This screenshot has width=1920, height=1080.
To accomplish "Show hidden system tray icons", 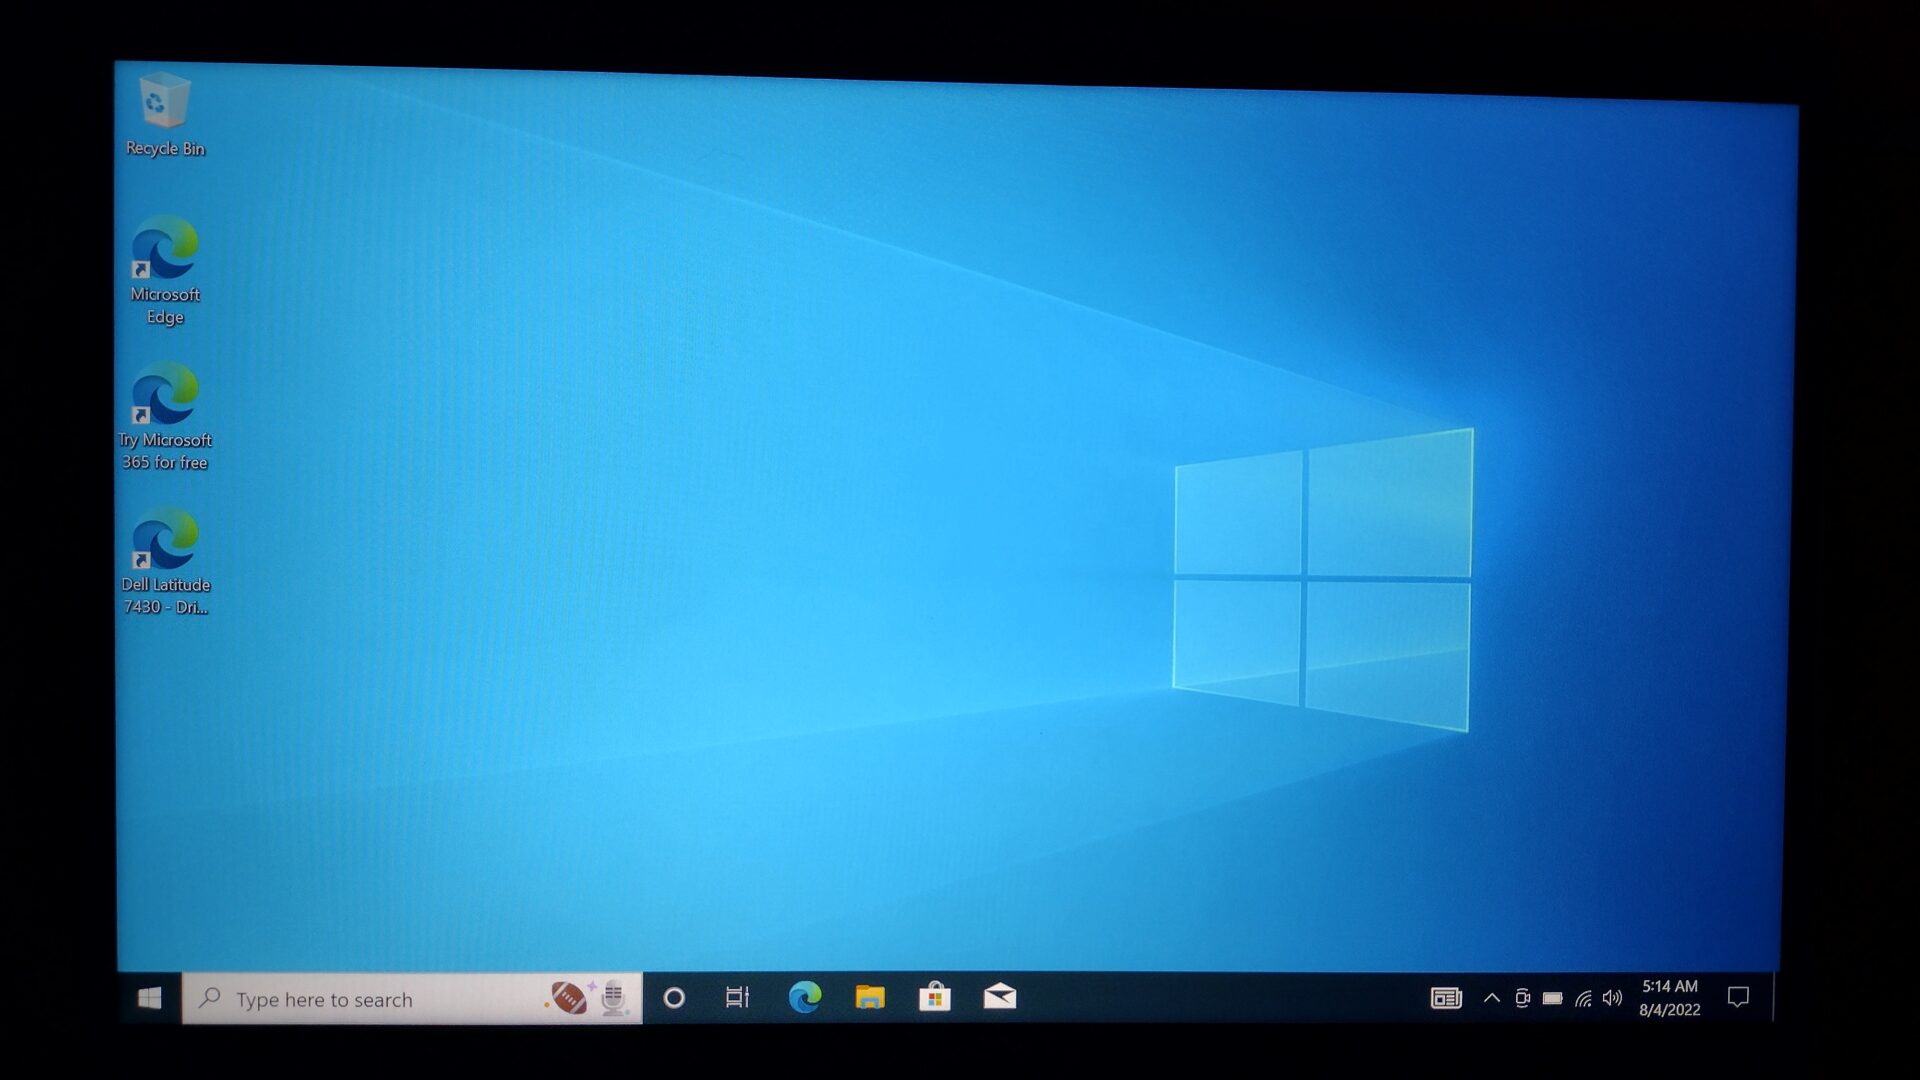I will click(1492, 998).
